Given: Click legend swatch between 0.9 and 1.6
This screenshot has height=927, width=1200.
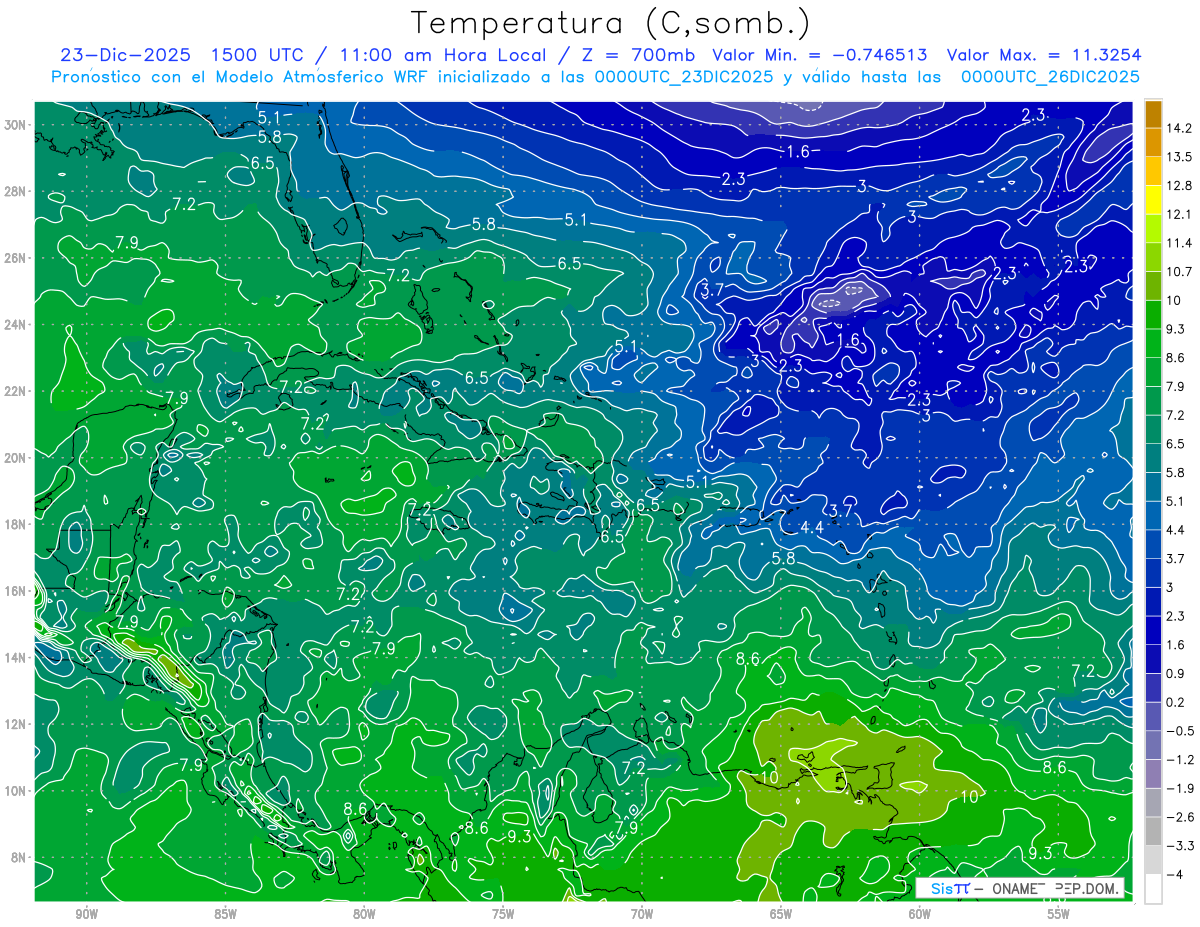Looking at the screenshot, I should [1153, 659].
